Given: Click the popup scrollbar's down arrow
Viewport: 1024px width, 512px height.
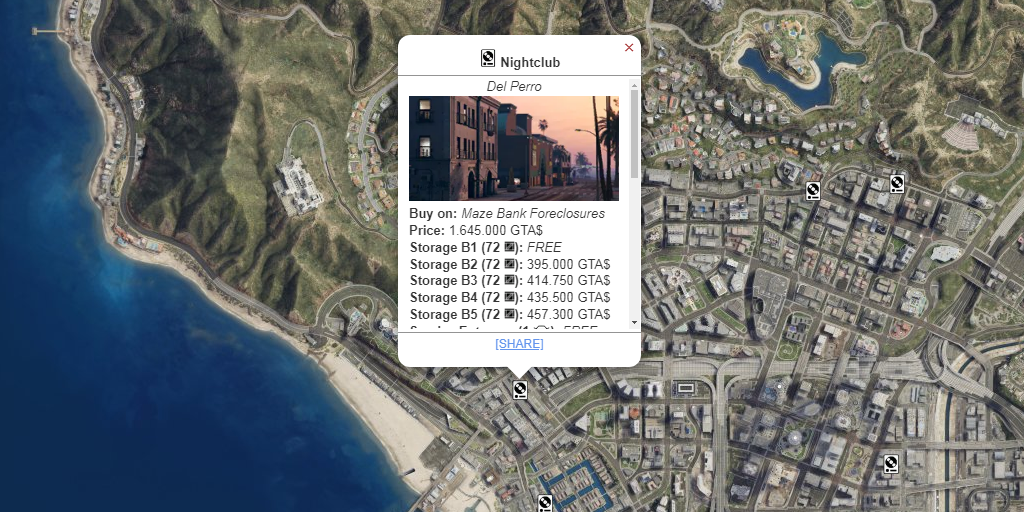Looking at the screenshot, I should tap(634, 323).
